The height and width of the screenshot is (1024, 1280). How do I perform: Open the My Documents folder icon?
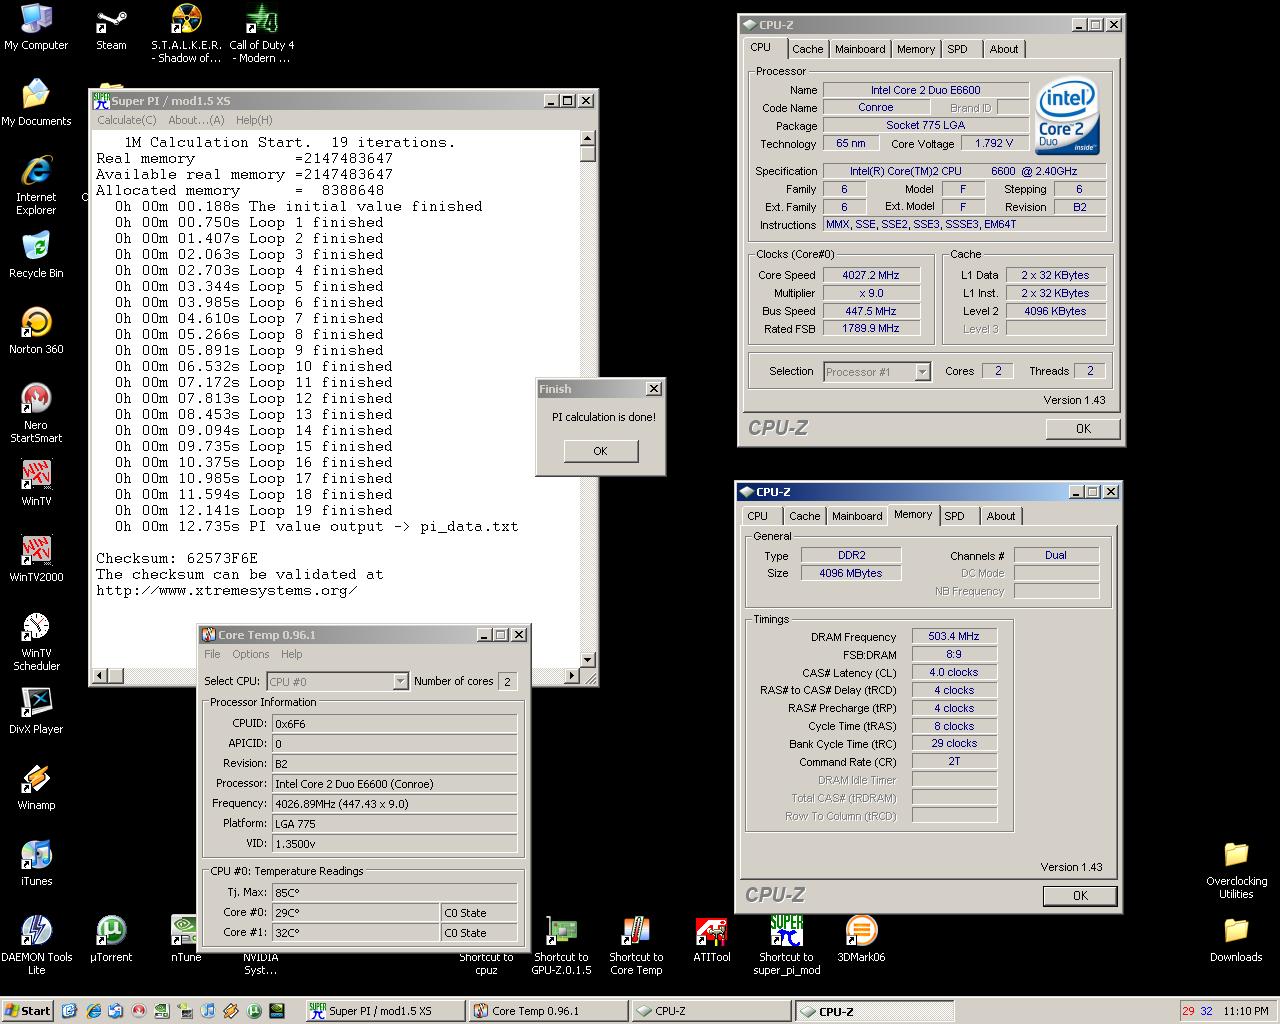[x=36, y=103]
